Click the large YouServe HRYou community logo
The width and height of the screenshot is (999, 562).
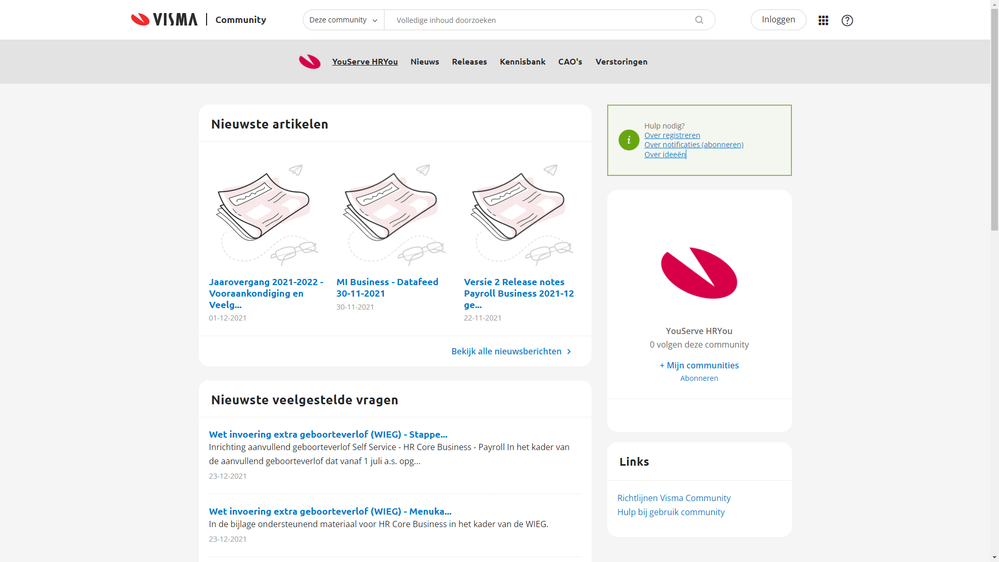click(699, 273)
